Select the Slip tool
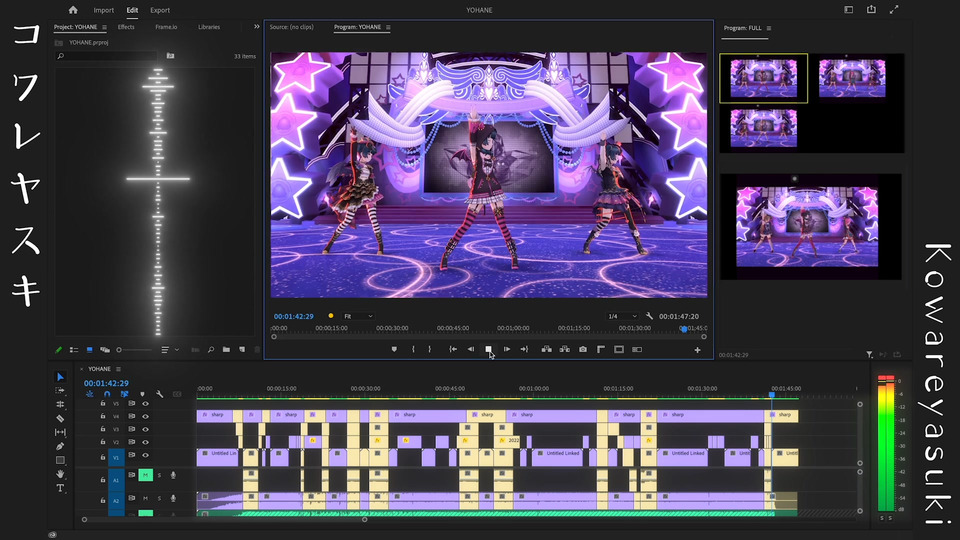The image size is (960, 540). tap(60, 432)
